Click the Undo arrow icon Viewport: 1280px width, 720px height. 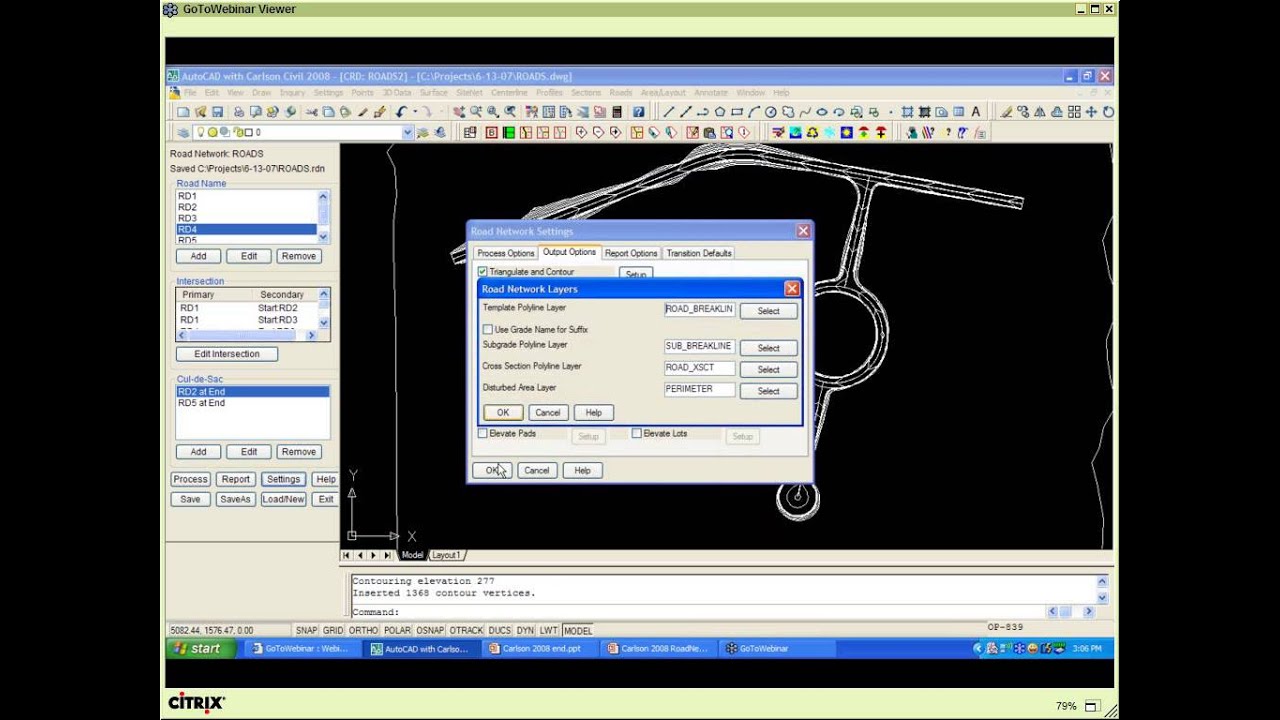pyautogui.click(x=400, y=112)
